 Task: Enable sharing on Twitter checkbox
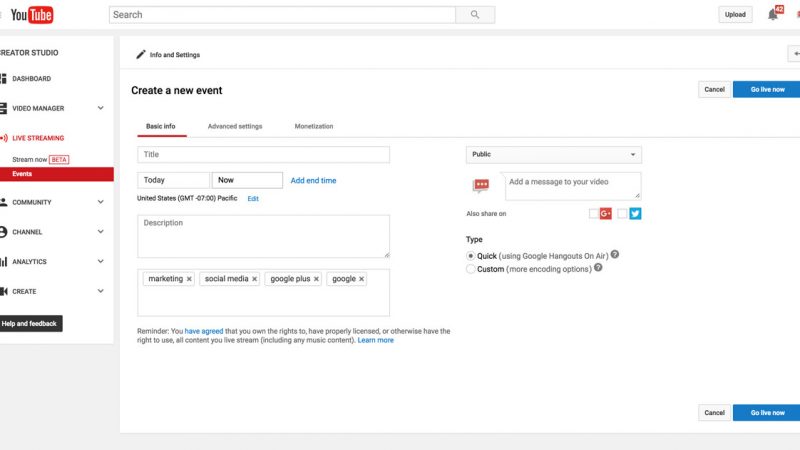click(622, 213)
